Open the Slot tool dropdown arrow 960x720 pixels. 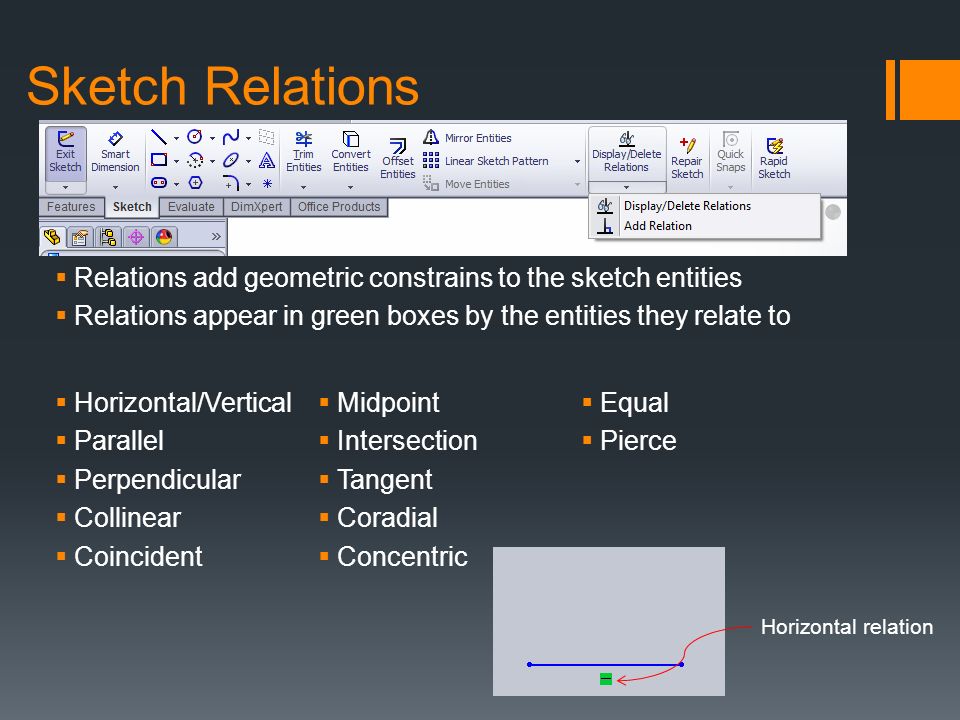click(176, 184)
